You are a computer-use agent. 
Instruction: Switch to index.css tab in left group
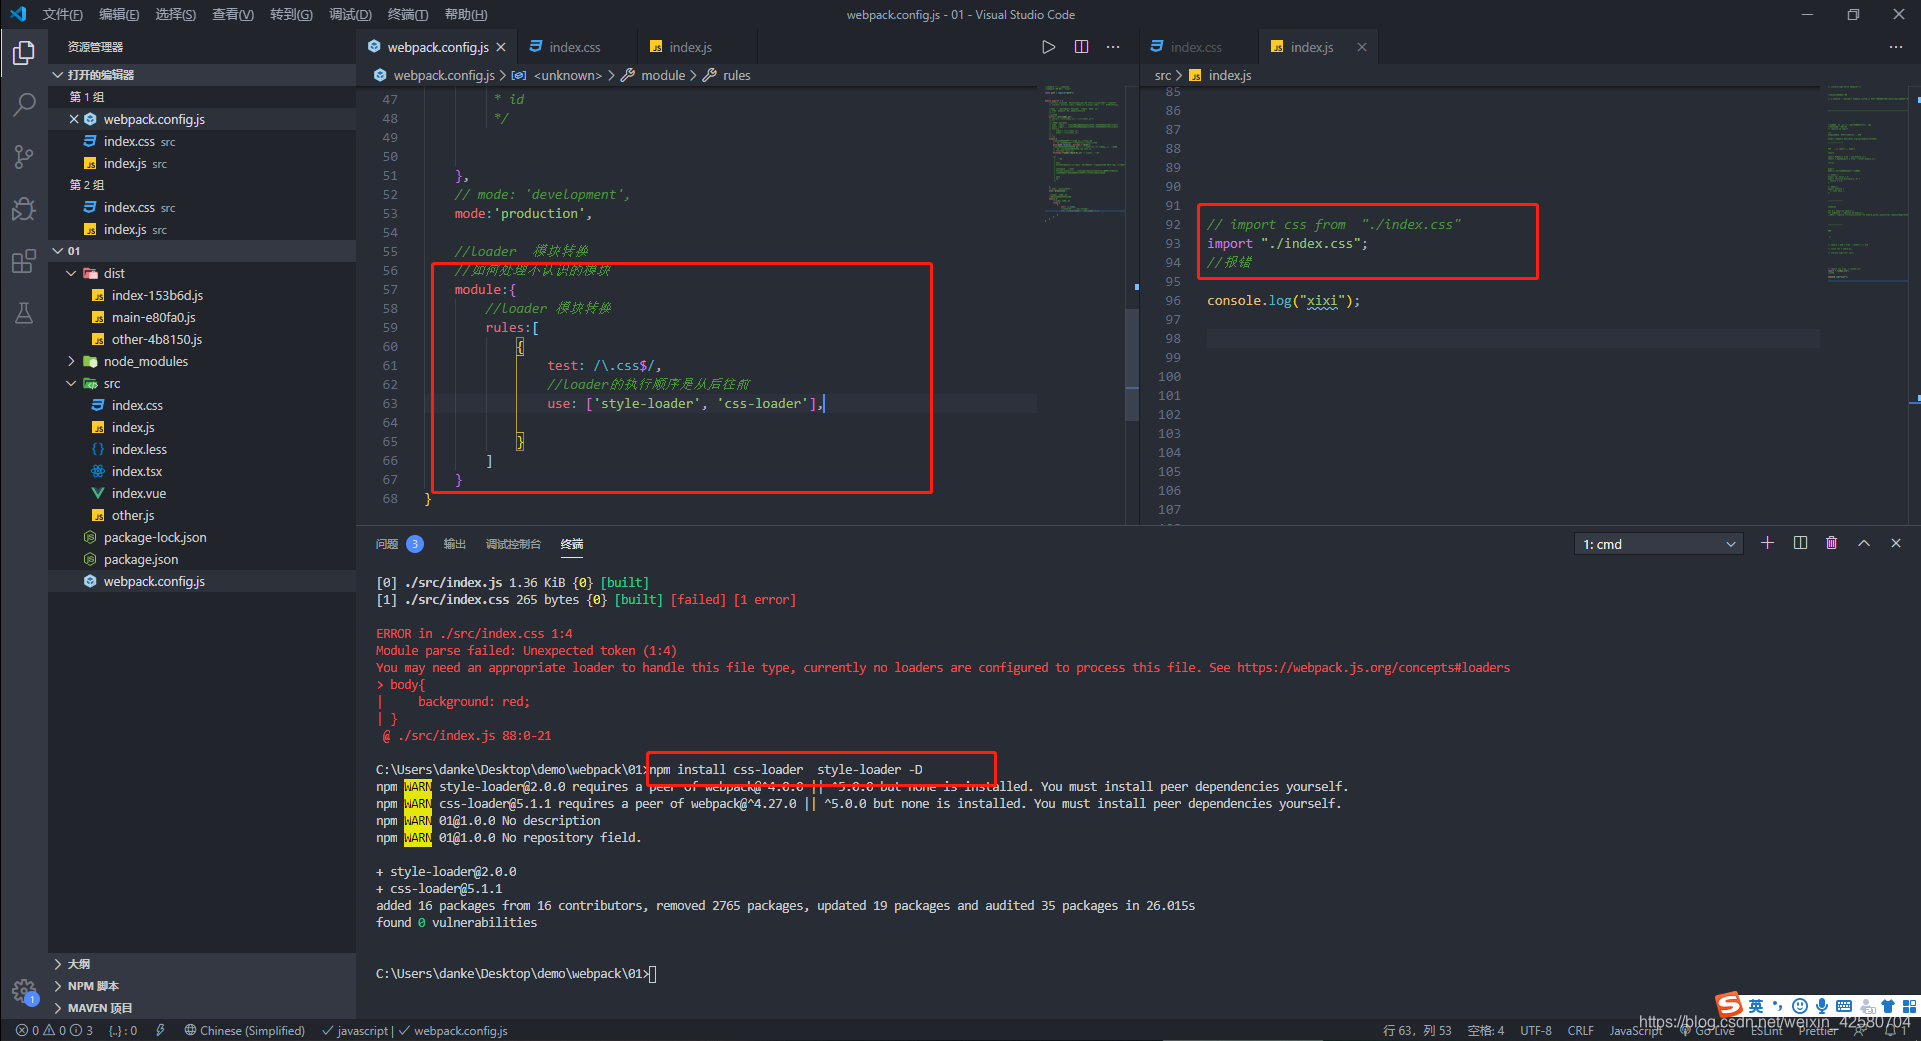(575, 47)
